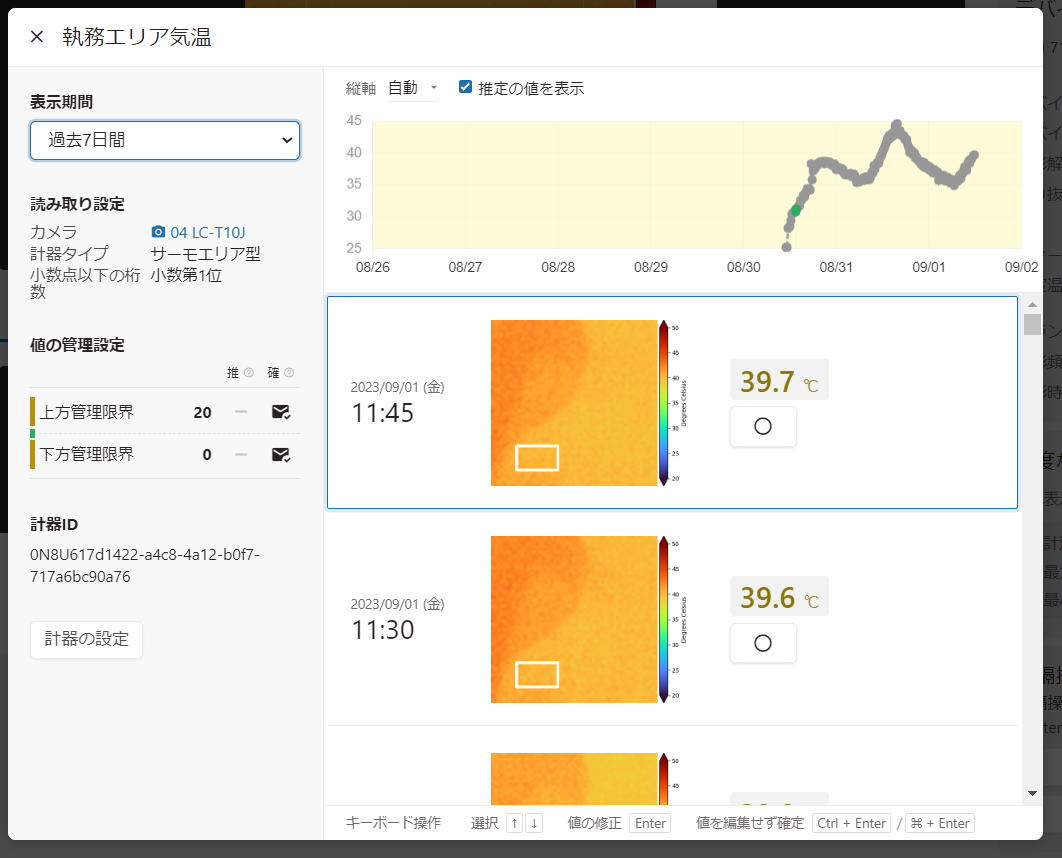The width and height of the screenshot is (1062, 858).
Task: Open the 縦軸 自動 axis dropdown
Action: [412, 88]
